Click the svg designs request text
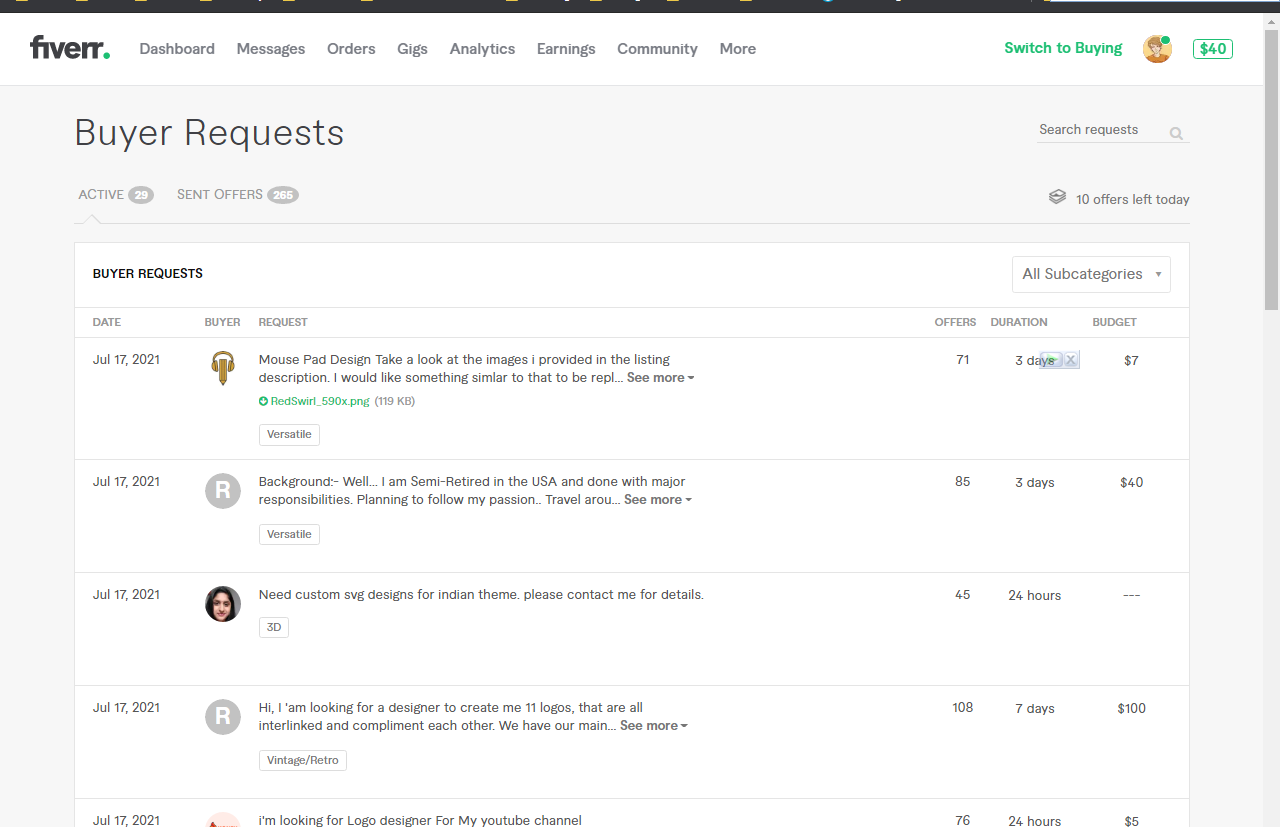Viewport: 1280px width, 827px height. [x=481, y=595]
